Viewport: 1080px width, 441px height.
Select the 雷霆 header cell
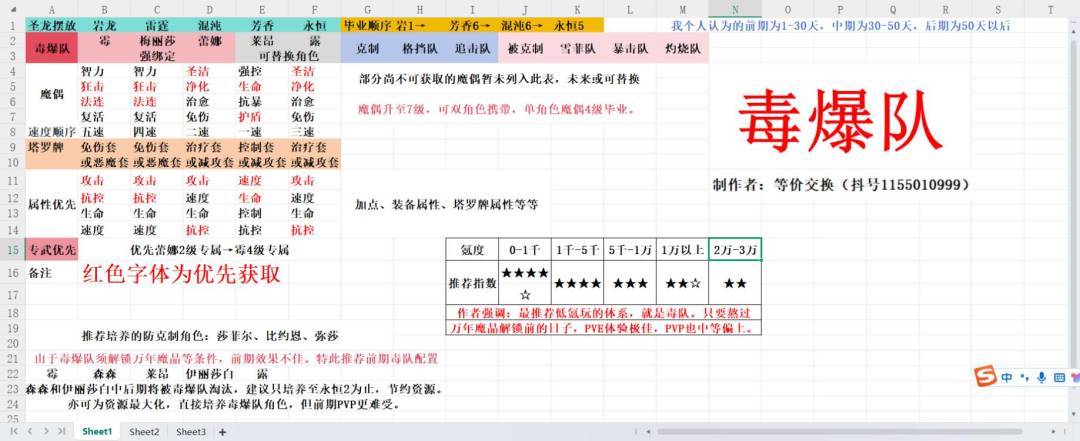coord(157,25)
